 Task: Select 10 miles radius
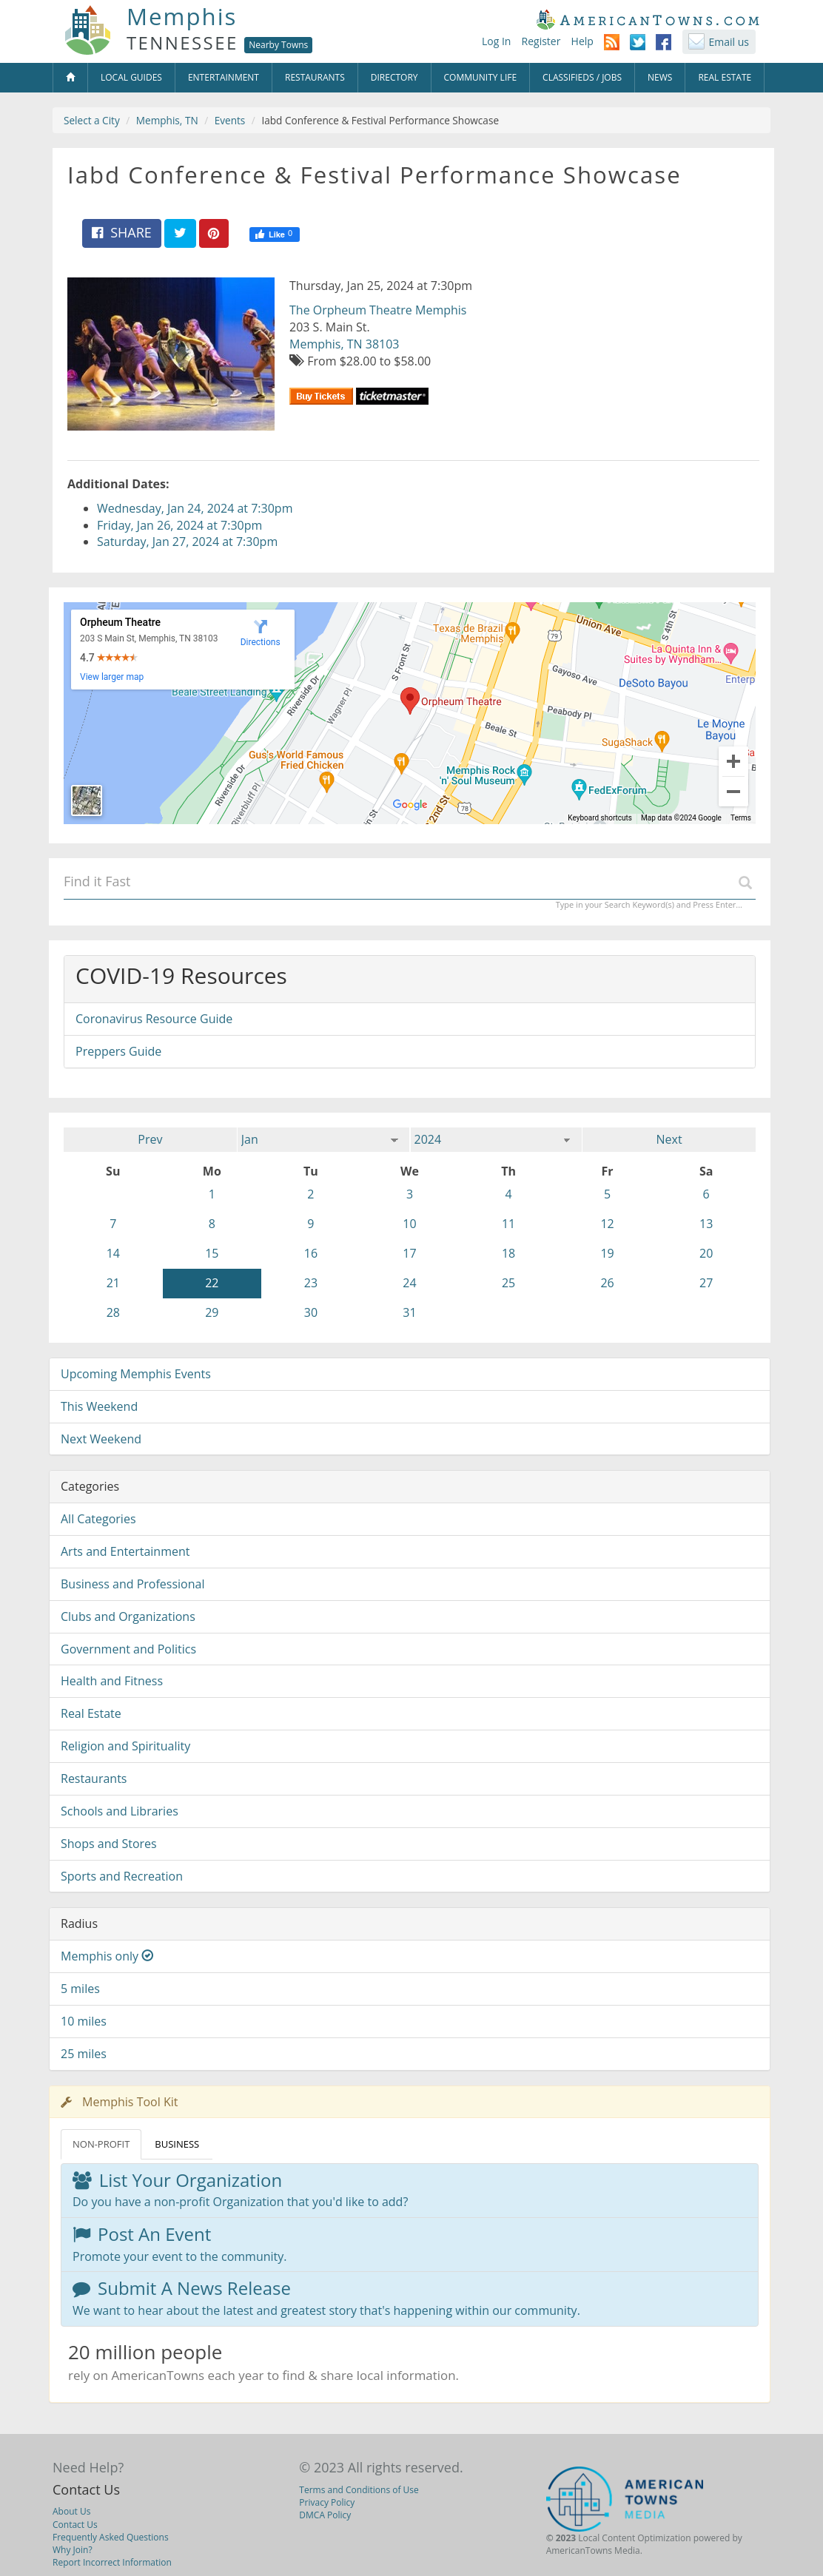tap(409, 2022)
